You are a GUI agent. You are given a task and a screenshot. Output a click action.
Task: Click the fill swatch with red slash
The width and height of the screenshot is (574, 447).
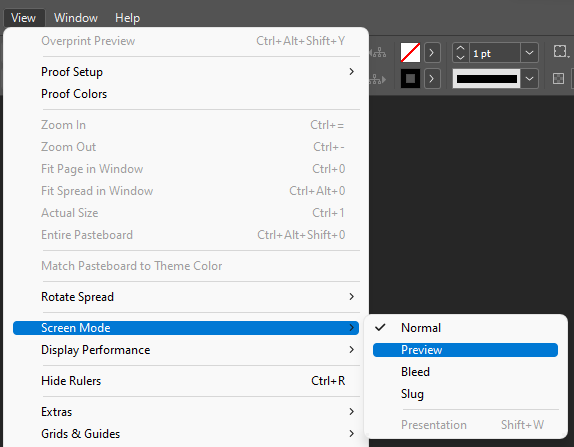tap(410, 53)
